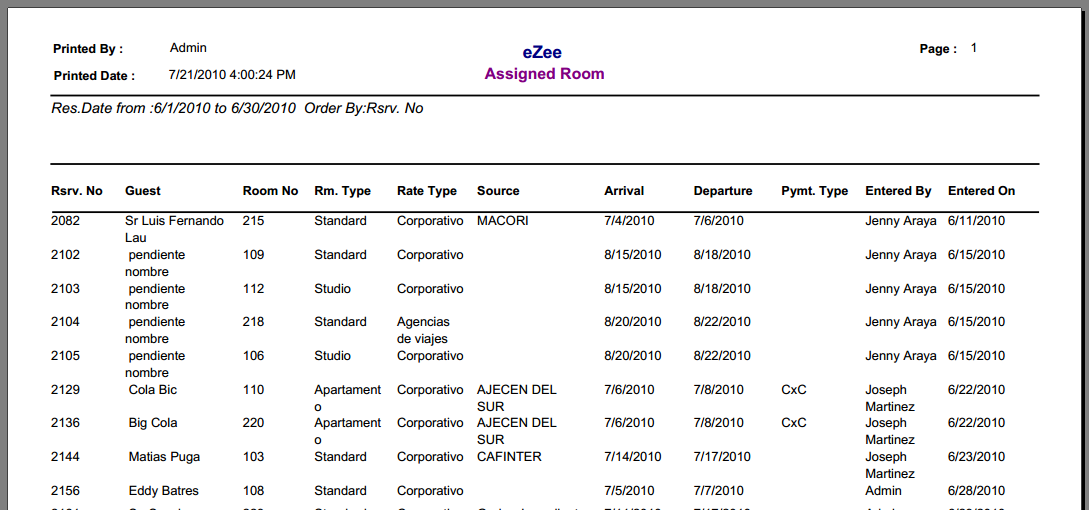Select guest Eddy Batres row

[544, 491]
